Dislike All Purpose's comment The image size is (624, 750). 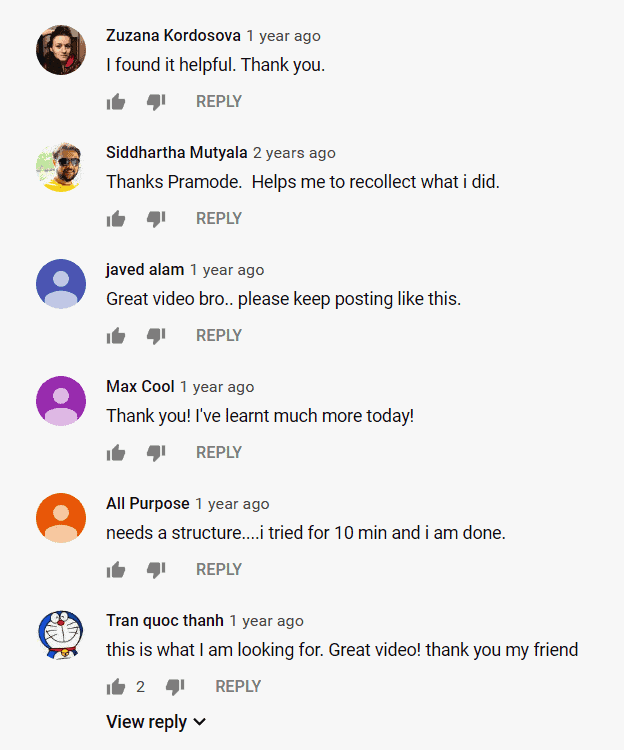[x=155, y=570]
